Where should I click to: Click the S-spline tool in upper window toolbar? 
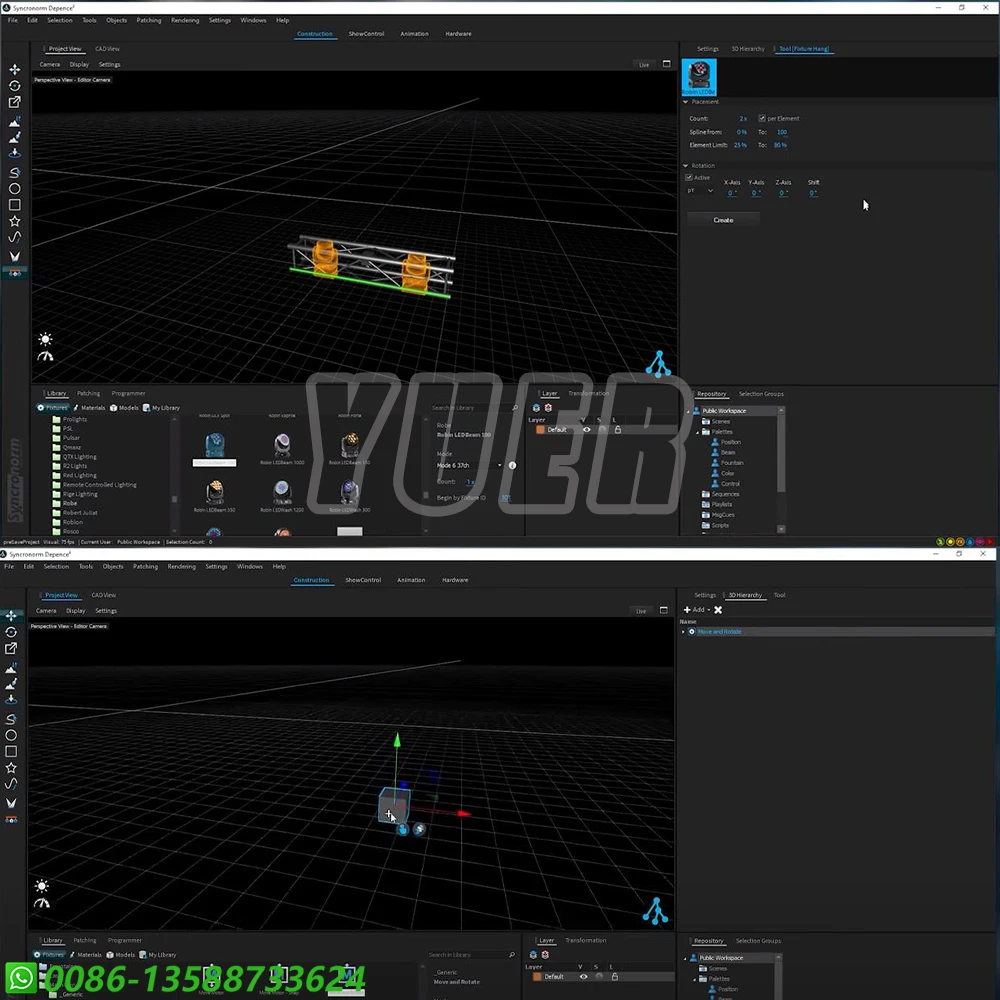pos(15,172)
